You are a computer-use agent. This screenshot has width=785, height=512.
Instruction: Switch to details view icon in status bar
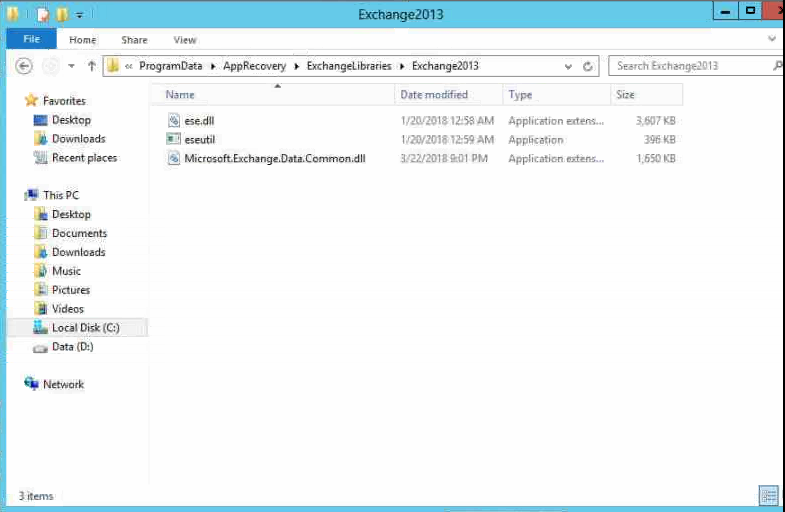[768, 496]
